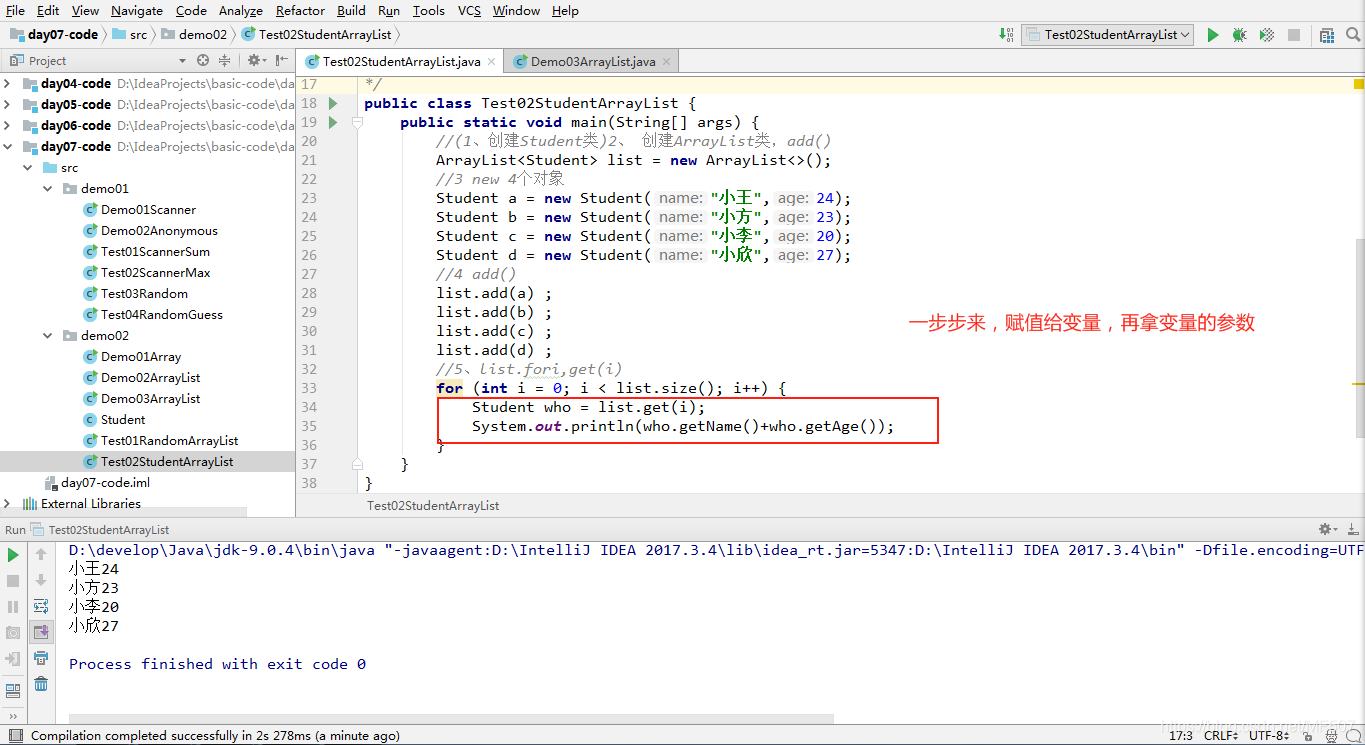Hide the Project tool window
Viewport: 1365px width, 745px height.
(281, 61)
